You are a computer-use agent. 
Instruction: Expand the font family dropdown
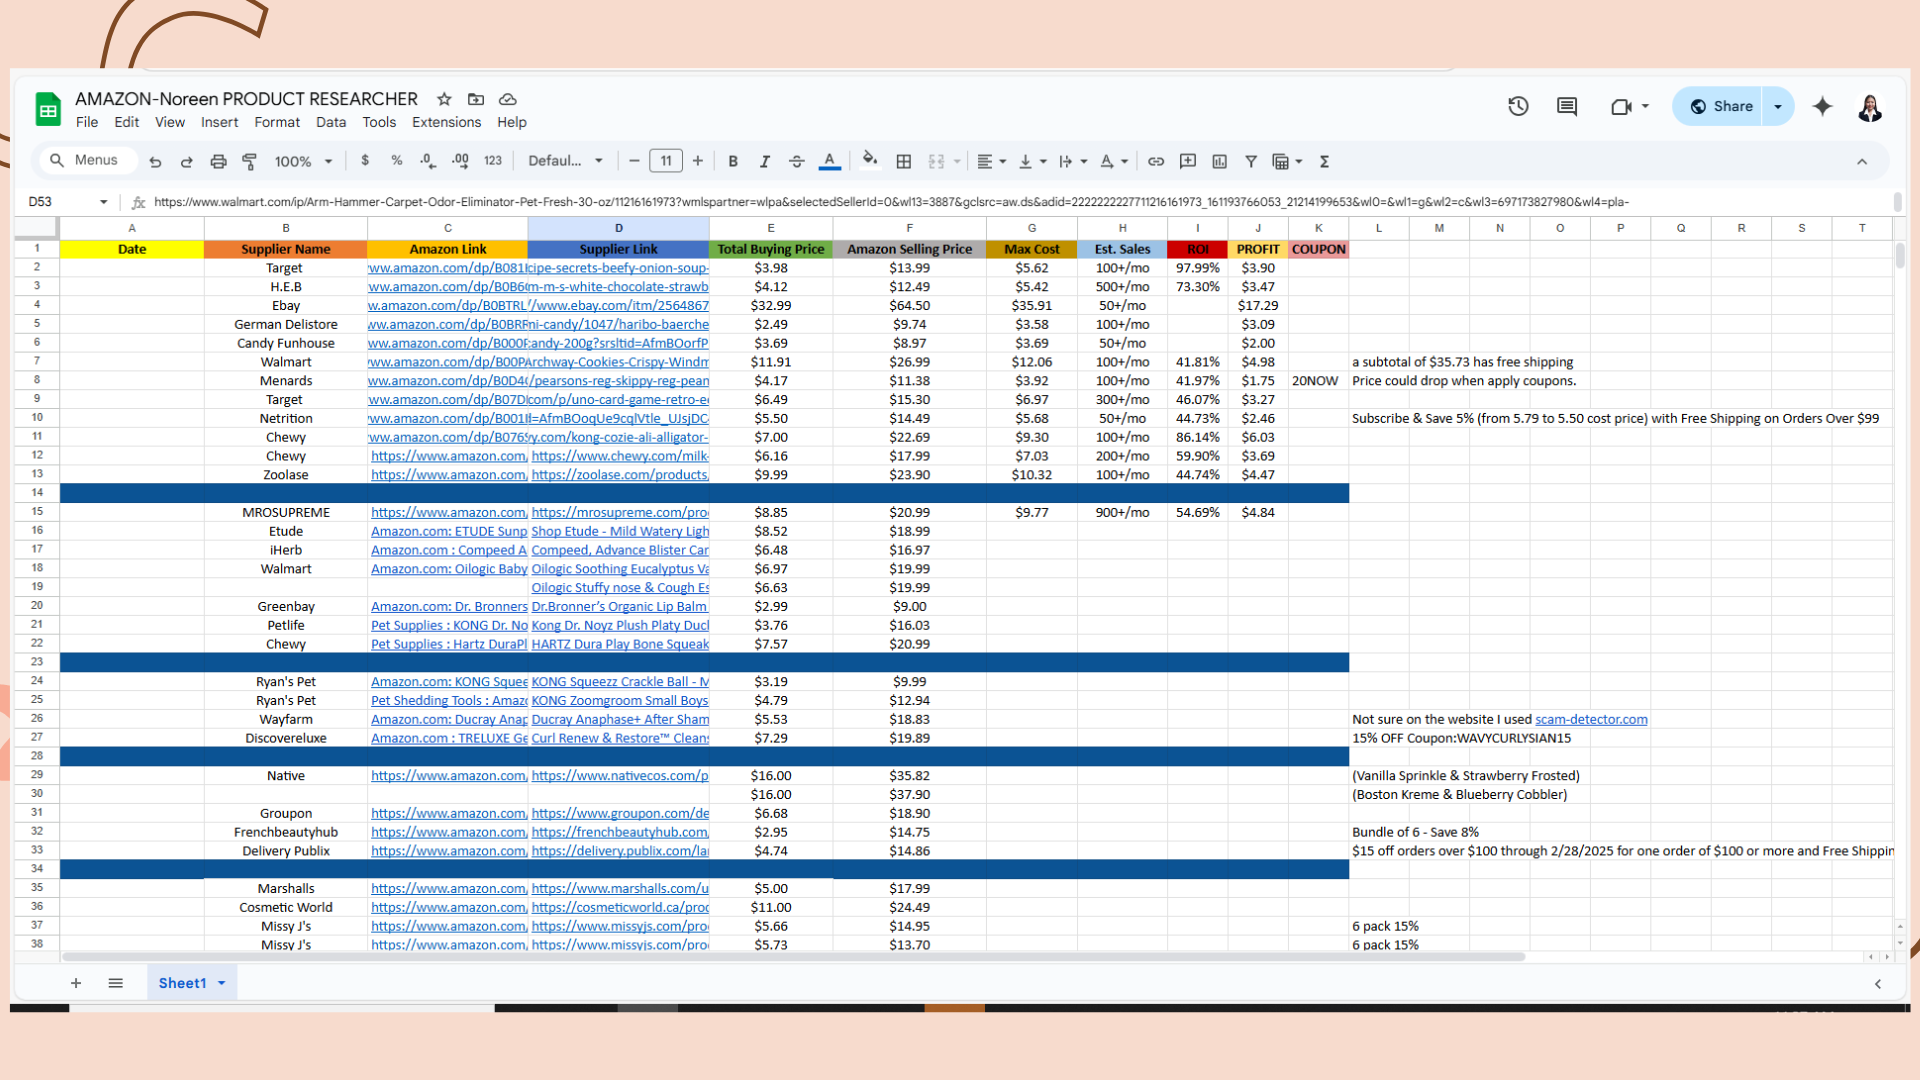pos(565,161)
